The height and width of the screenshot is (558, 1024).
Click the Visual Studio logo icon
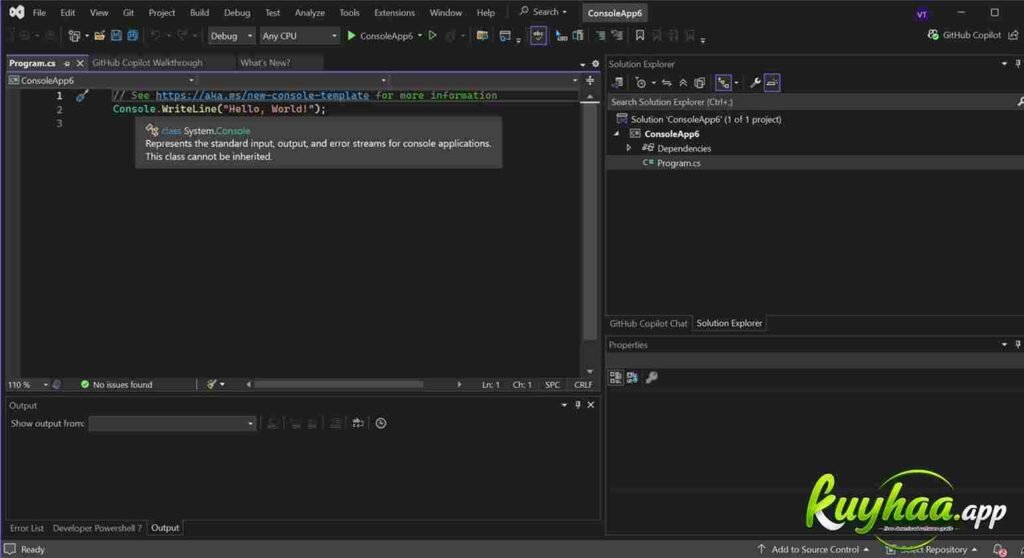point(17,12)
